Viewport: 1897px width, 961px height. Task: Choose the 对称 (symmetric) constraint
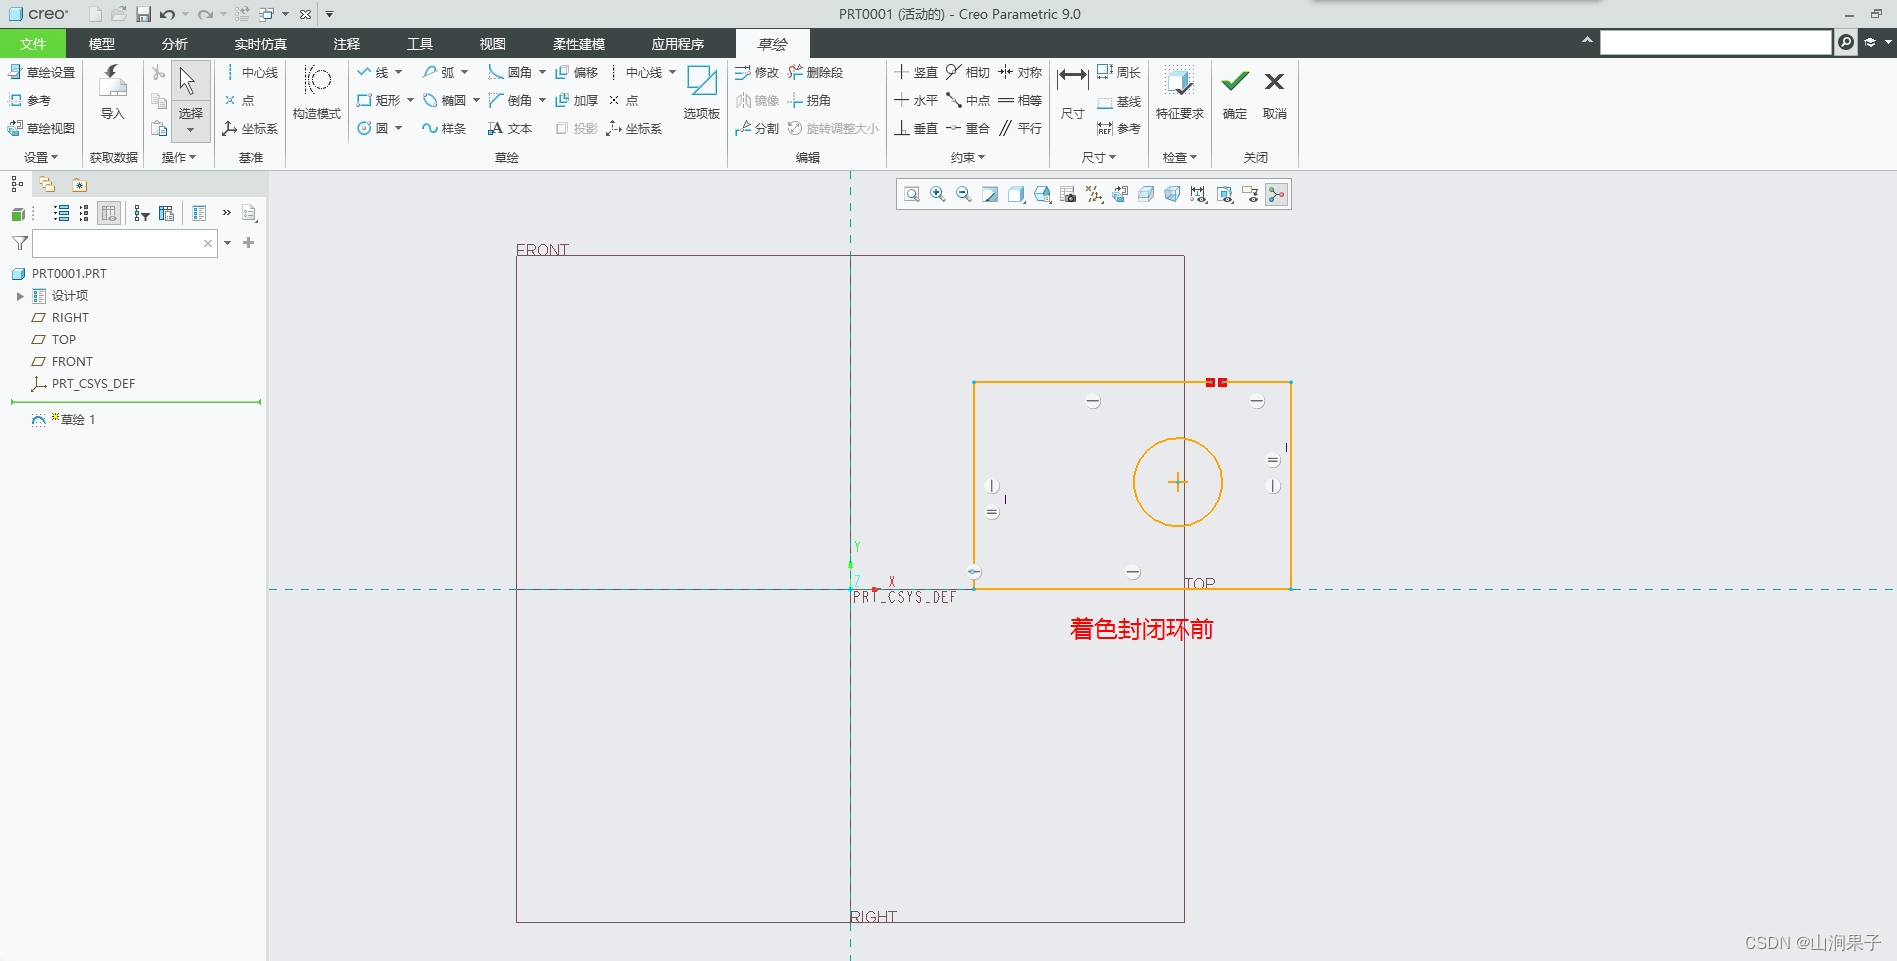coord(1019,72)
